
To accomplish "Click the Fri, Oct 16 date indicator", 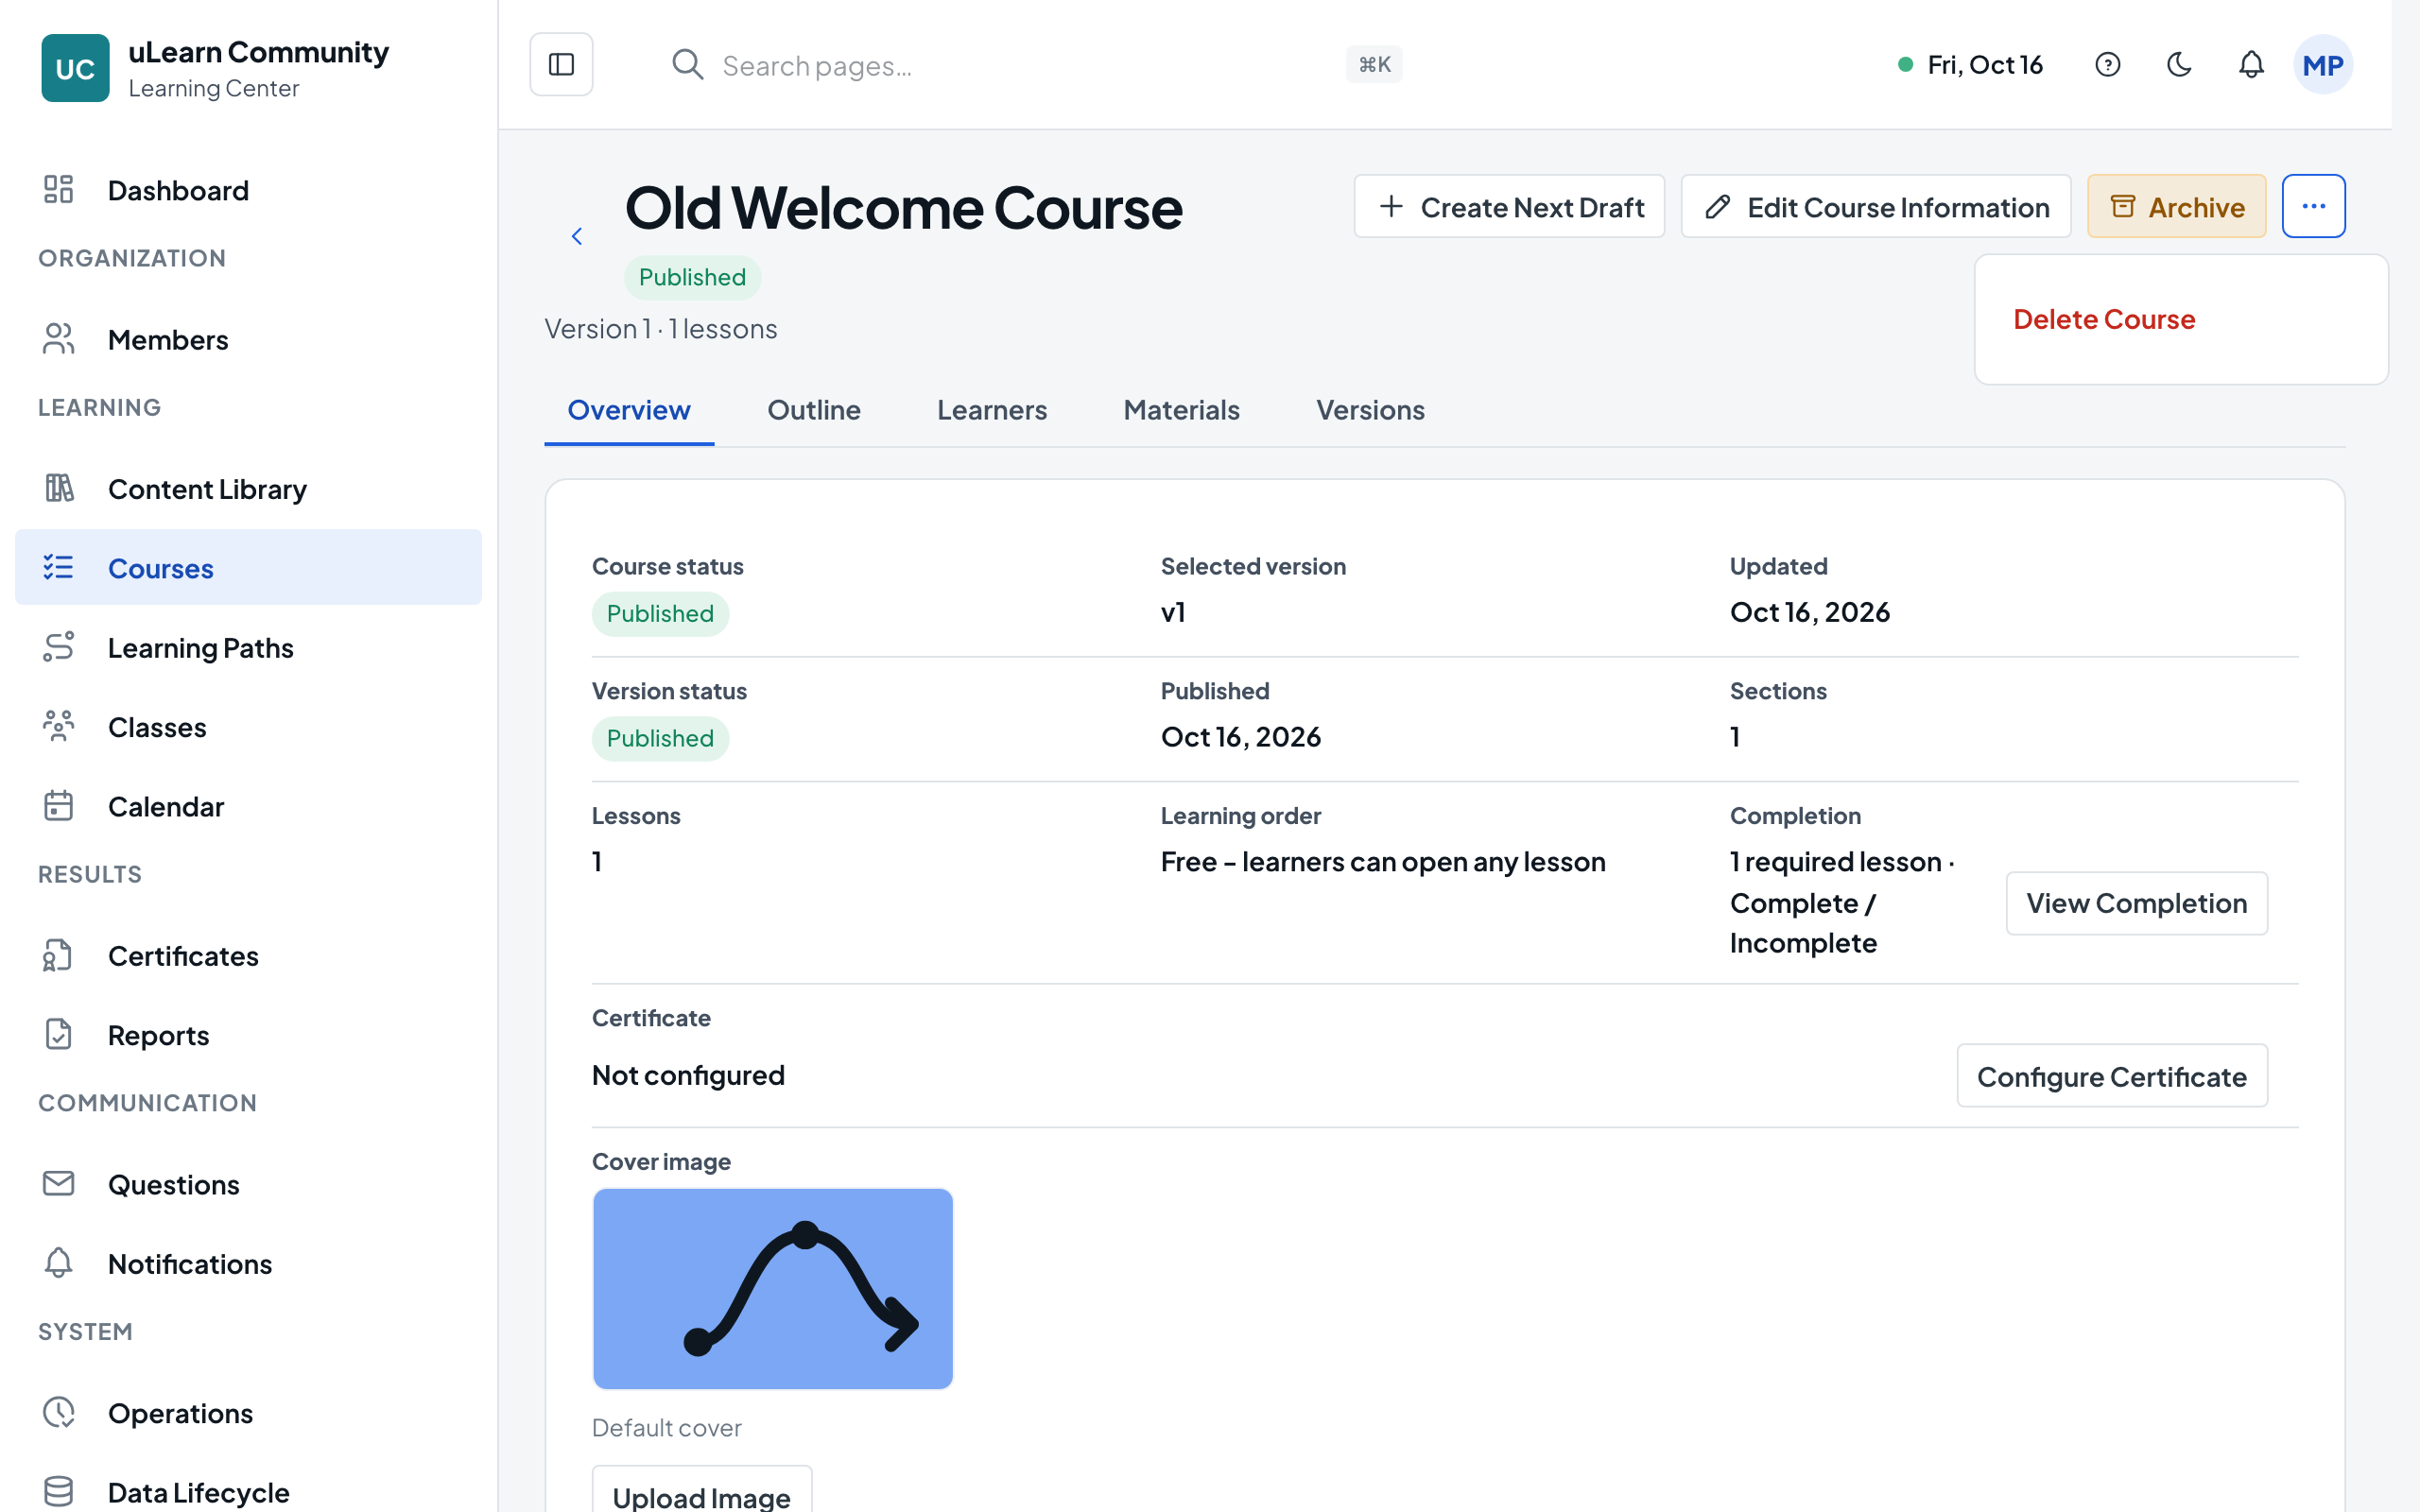I will pos(1970,65).
